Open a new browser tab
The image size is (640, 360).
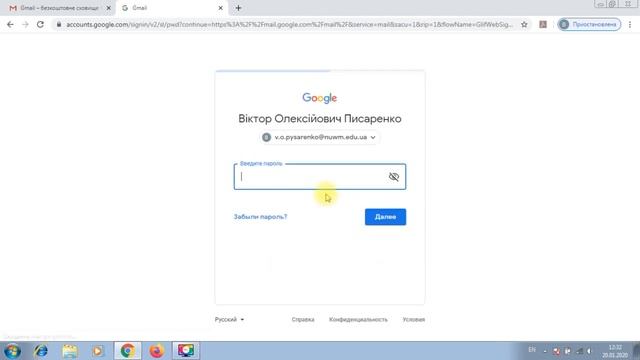click(238, 8)
